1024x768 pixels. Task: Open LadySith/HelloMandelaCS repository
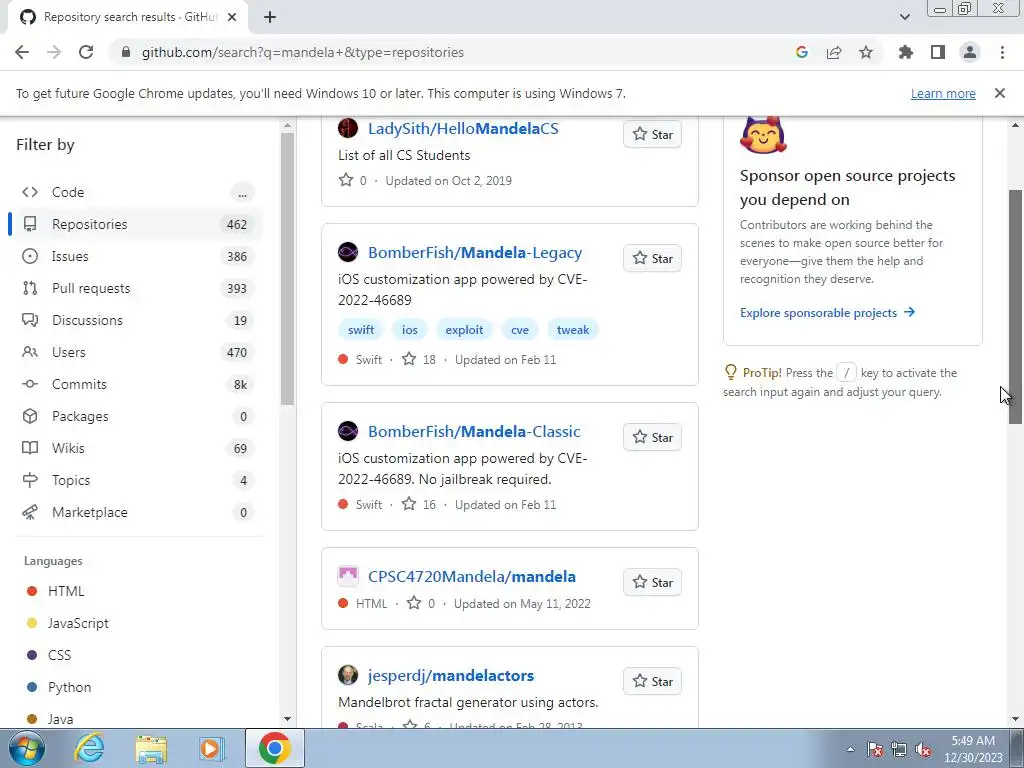463,129
